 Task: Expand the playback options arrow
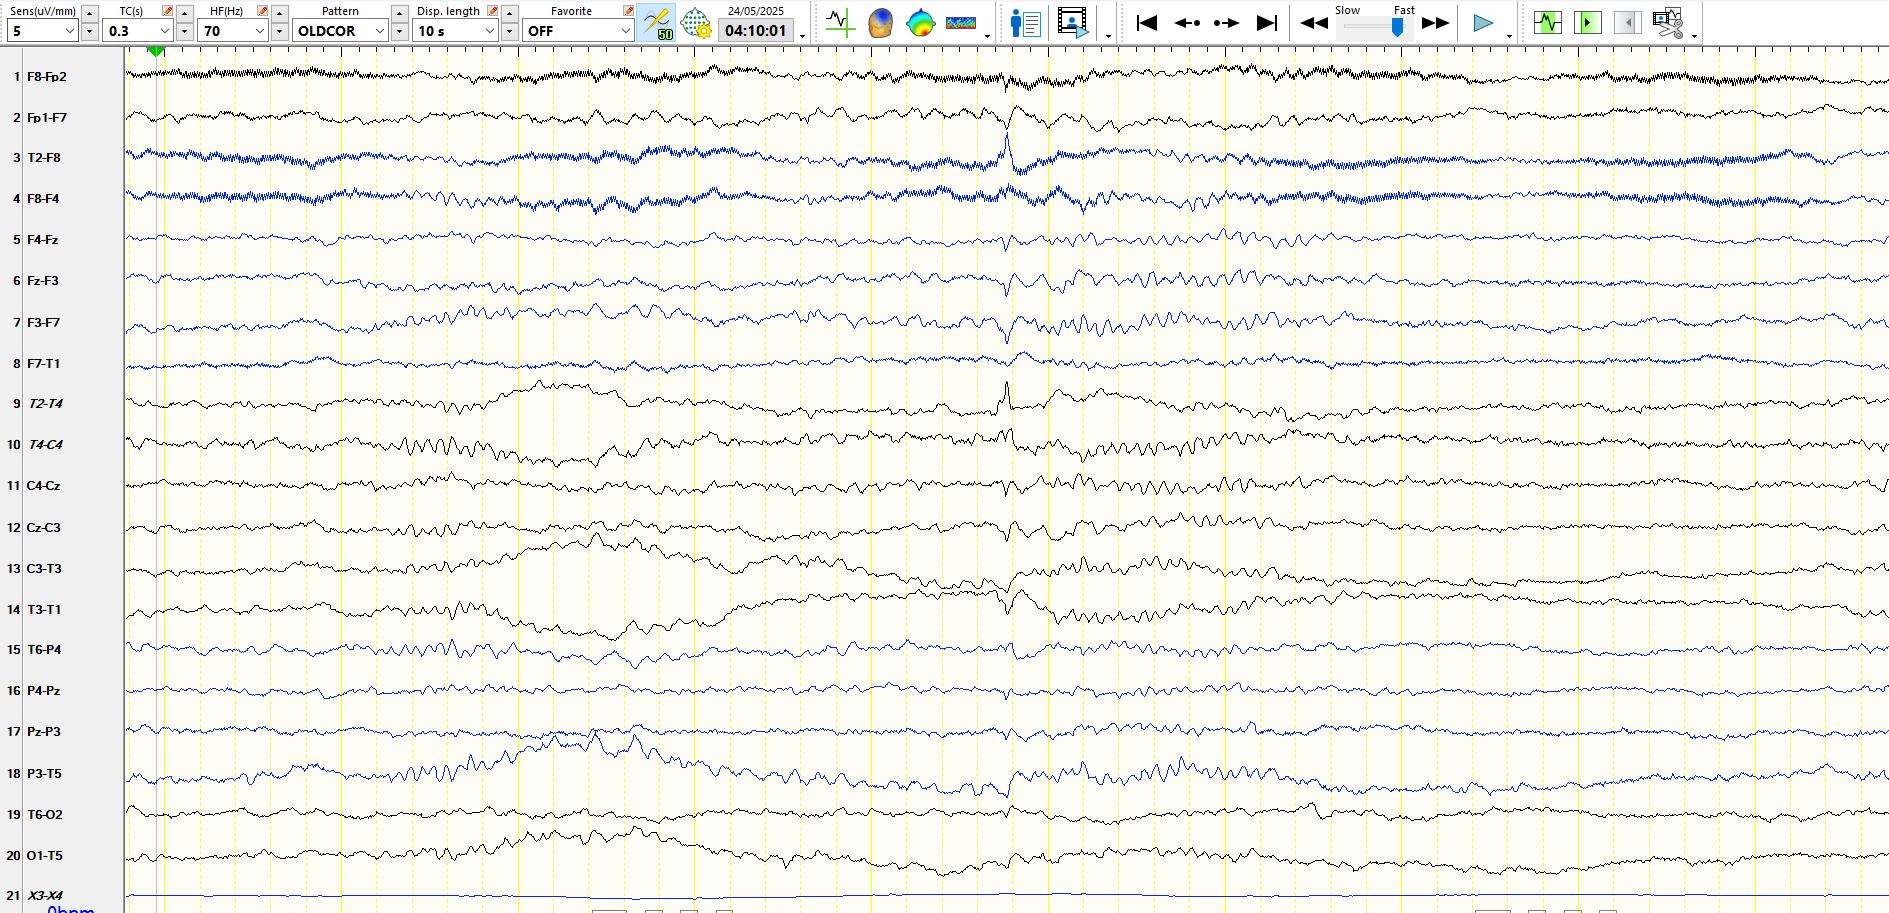[x=1509, y=36]
